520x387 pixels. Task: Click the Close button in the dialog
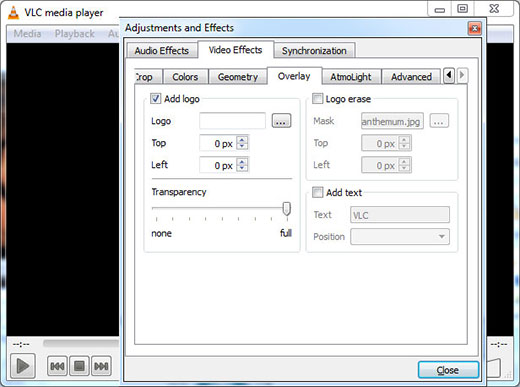pyautogui.click(x=448, y=370)
